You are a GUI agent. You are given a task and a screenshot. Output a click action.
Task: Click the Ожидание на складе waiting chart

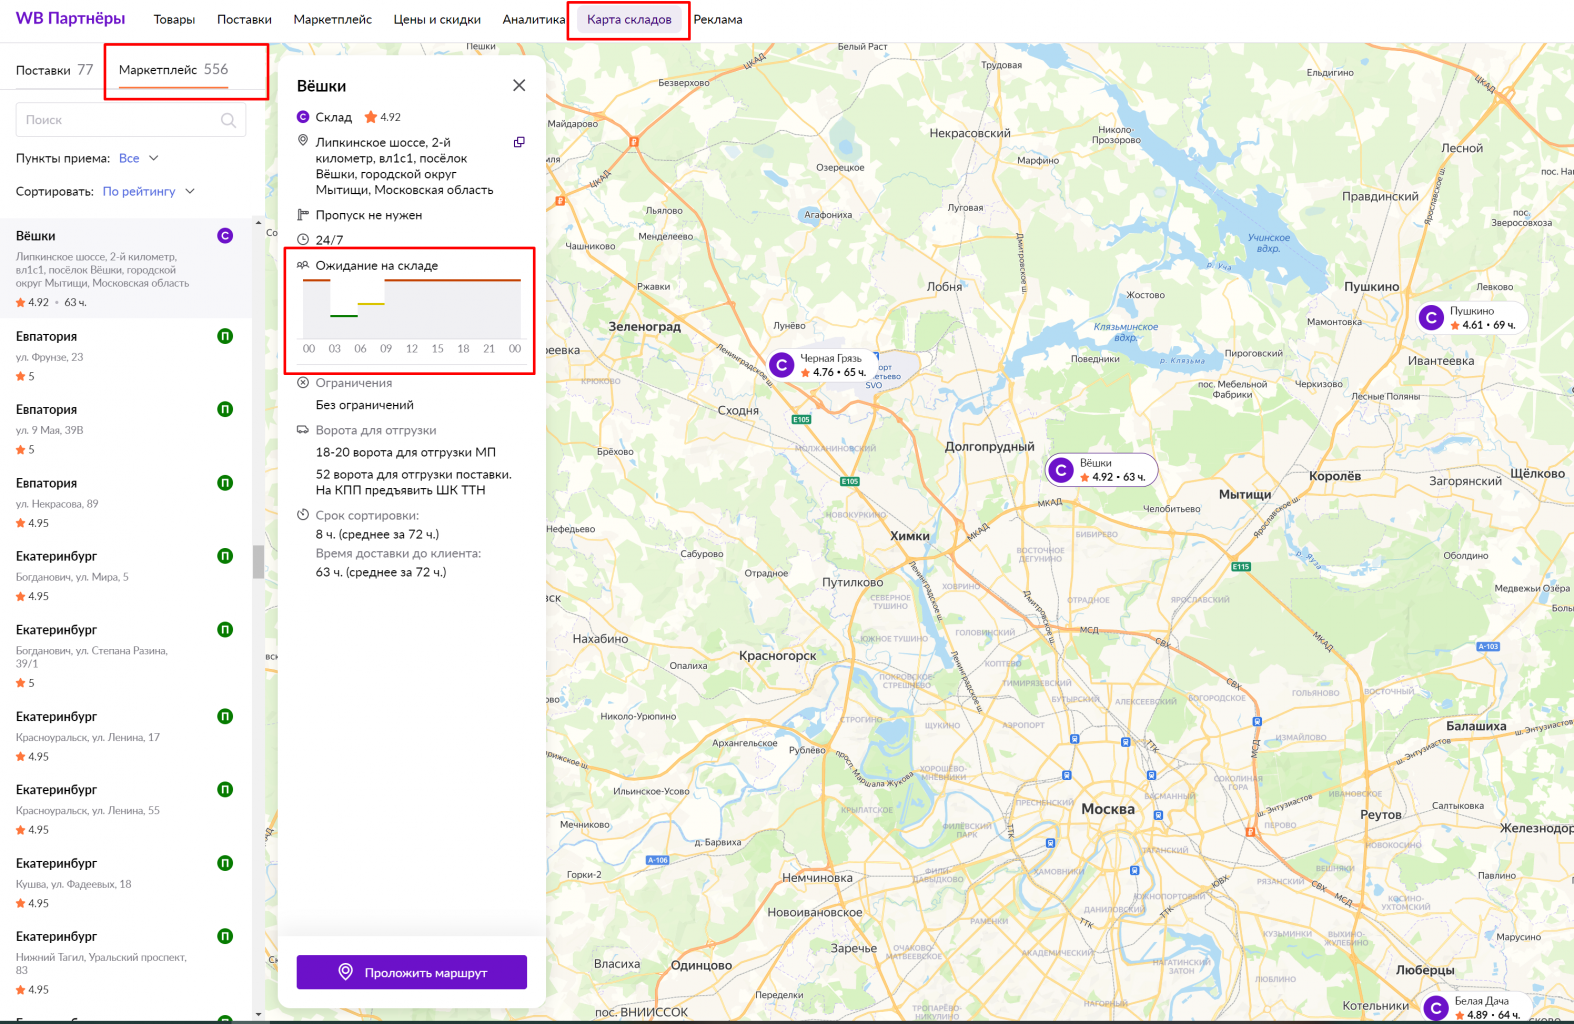[x=412, y=309]
